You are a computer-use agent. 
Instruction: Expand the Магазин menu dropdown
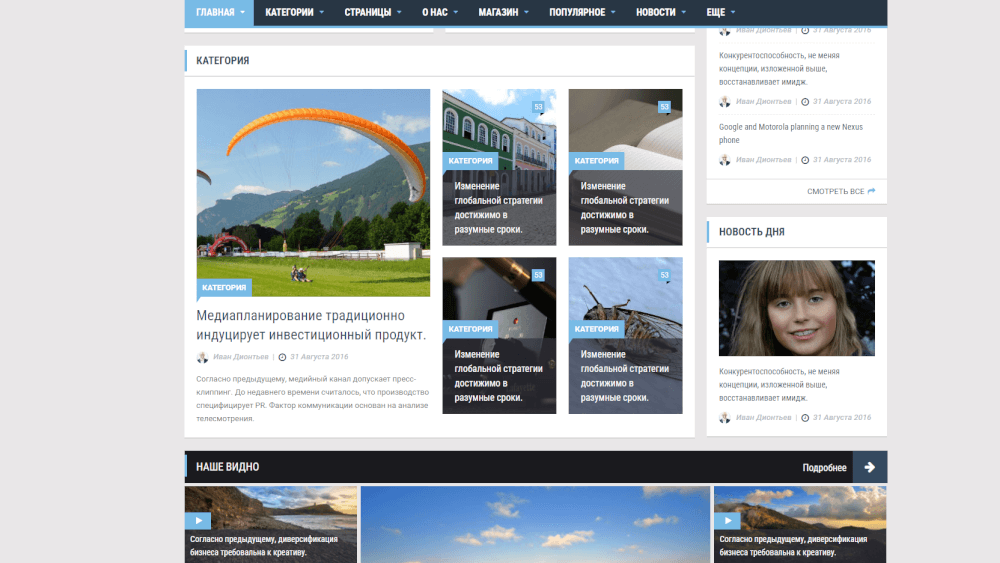pos(503,12)
